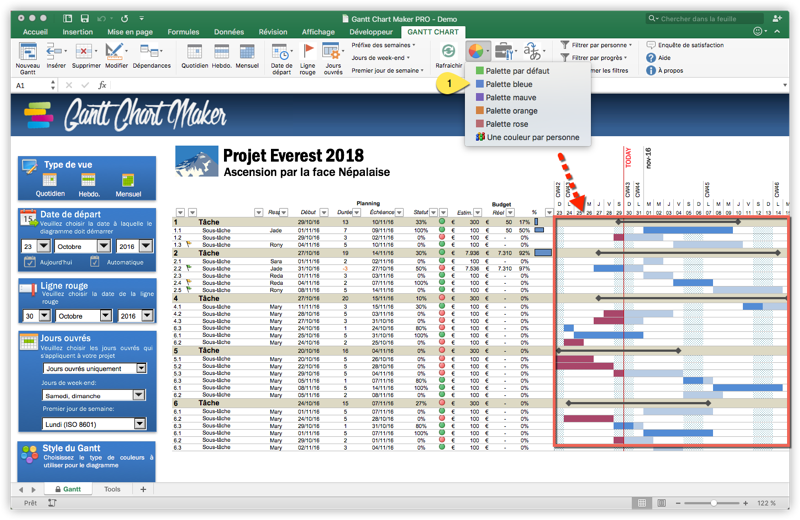Open the Ligne rouge day 30 dropdown

[45, 316]
